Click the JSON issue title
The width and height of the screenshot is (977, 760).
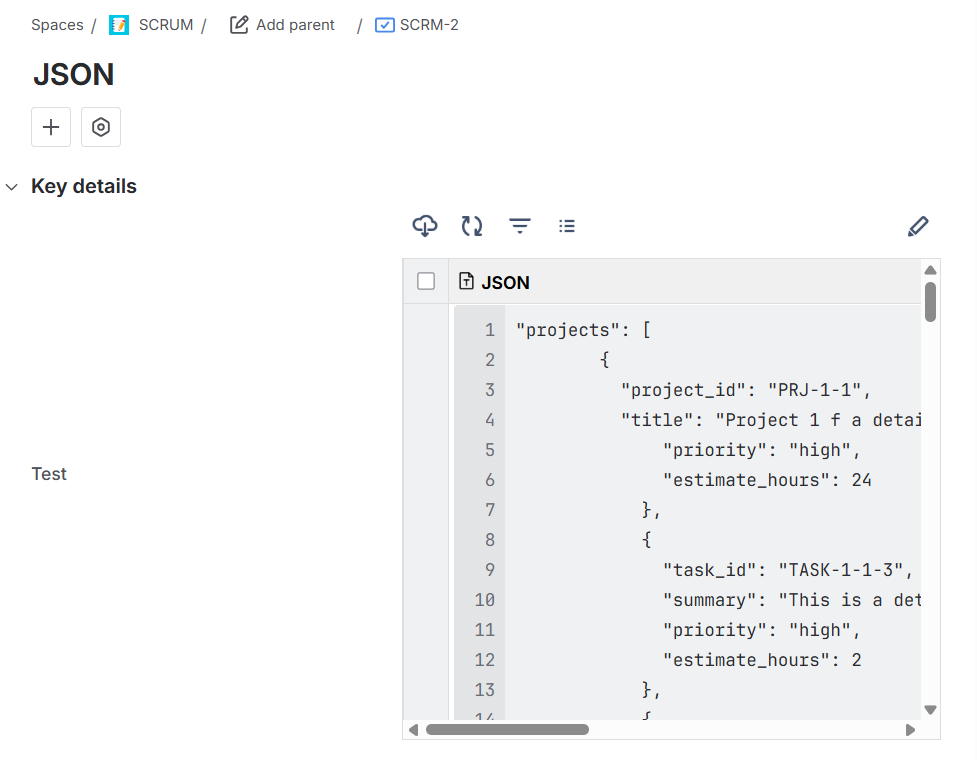pos(74,74)
